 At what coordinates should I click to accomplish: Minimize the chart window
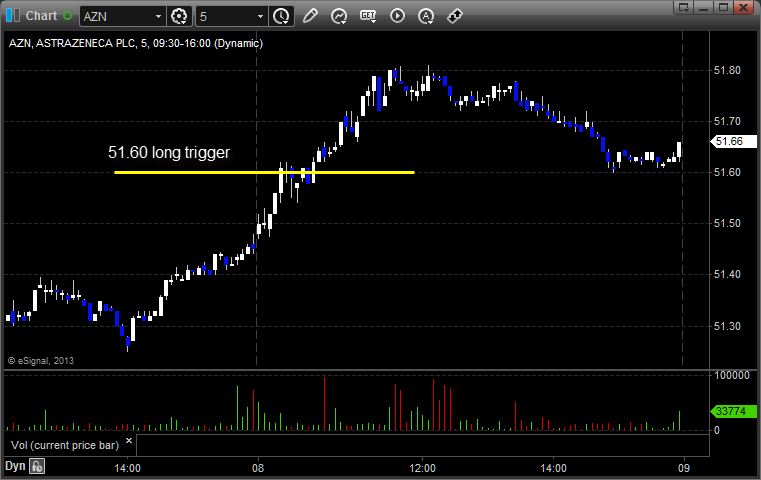pyautogui.click(x=704, y=7)
